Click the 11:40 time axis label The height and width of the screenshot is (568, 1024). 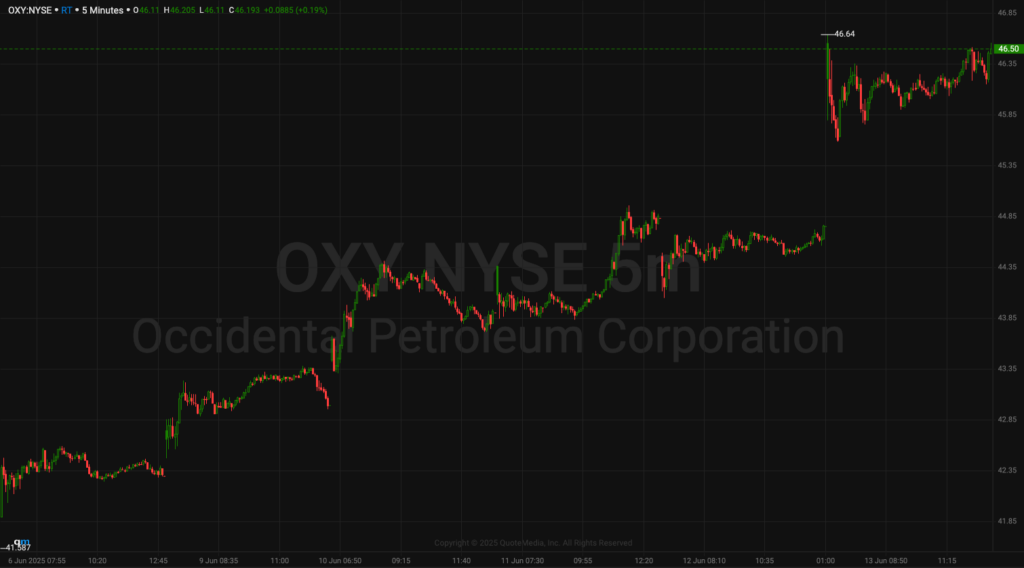pos(461,561)
